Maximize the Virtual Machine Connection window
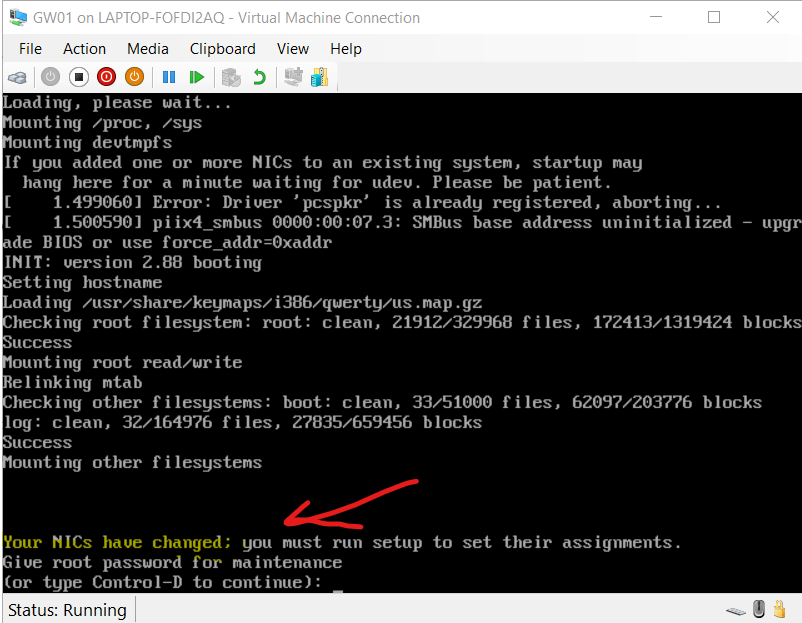Image resolution: width=802 pixels, height=623 pixels. pos(714,17)
